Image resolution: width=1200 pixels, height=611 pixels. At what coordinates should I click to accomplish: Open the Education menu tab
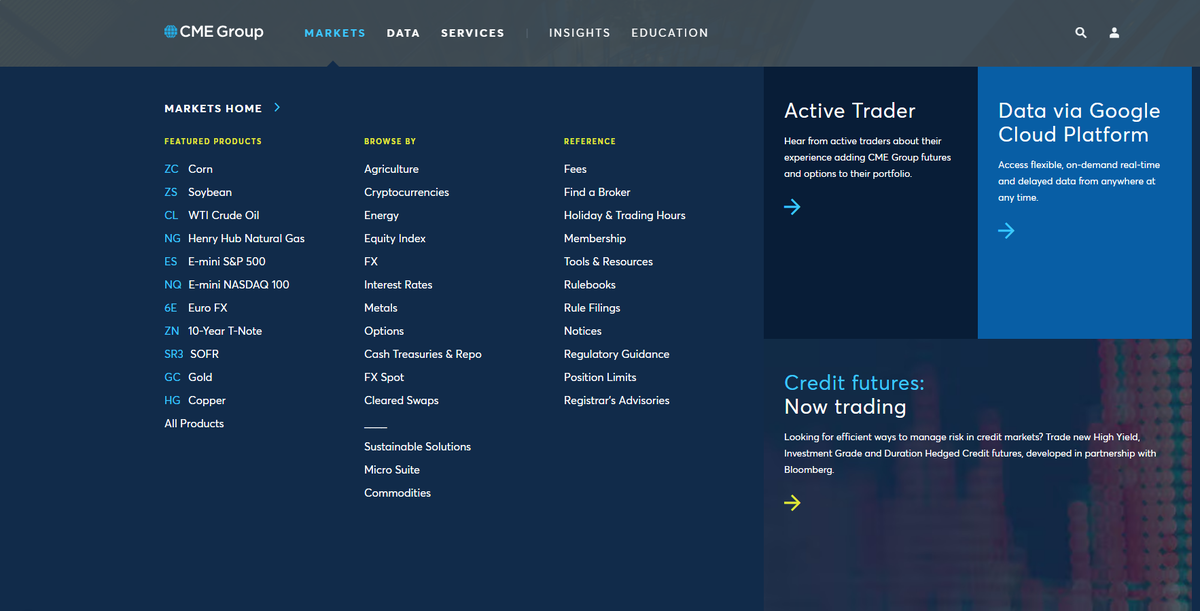[x=669, y=33]
